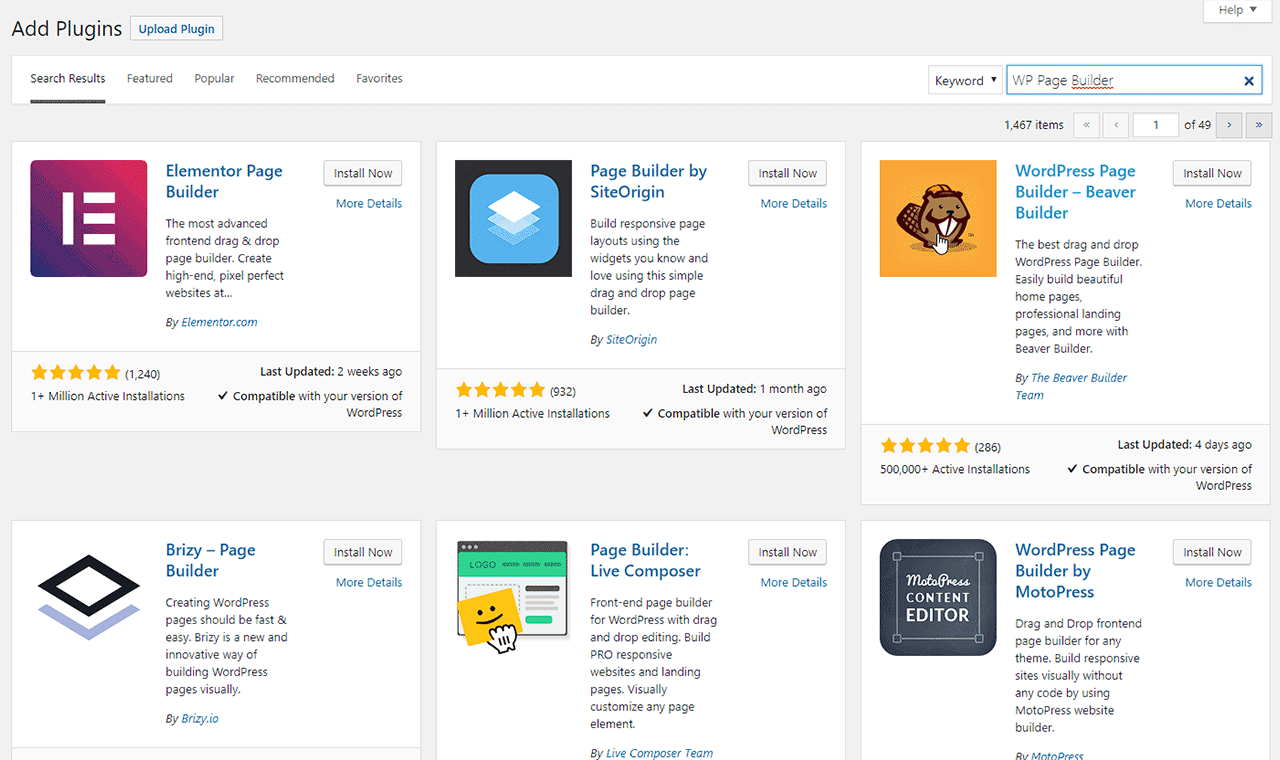Click the SiteOrigin Page Builder layers icon

tap(513, 218)
